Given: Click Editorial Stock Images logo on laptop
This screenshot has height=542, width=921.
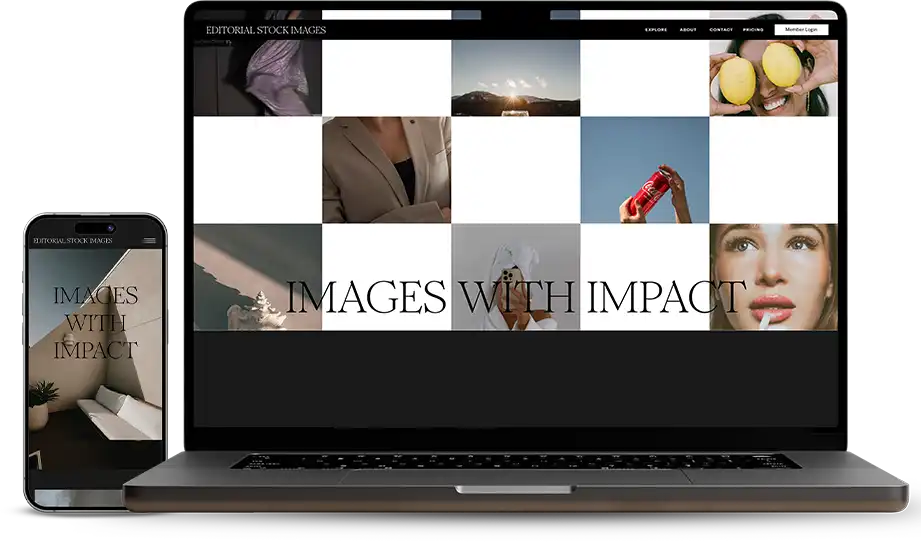Looking at the screenshot, I should [x=265, y=30].
